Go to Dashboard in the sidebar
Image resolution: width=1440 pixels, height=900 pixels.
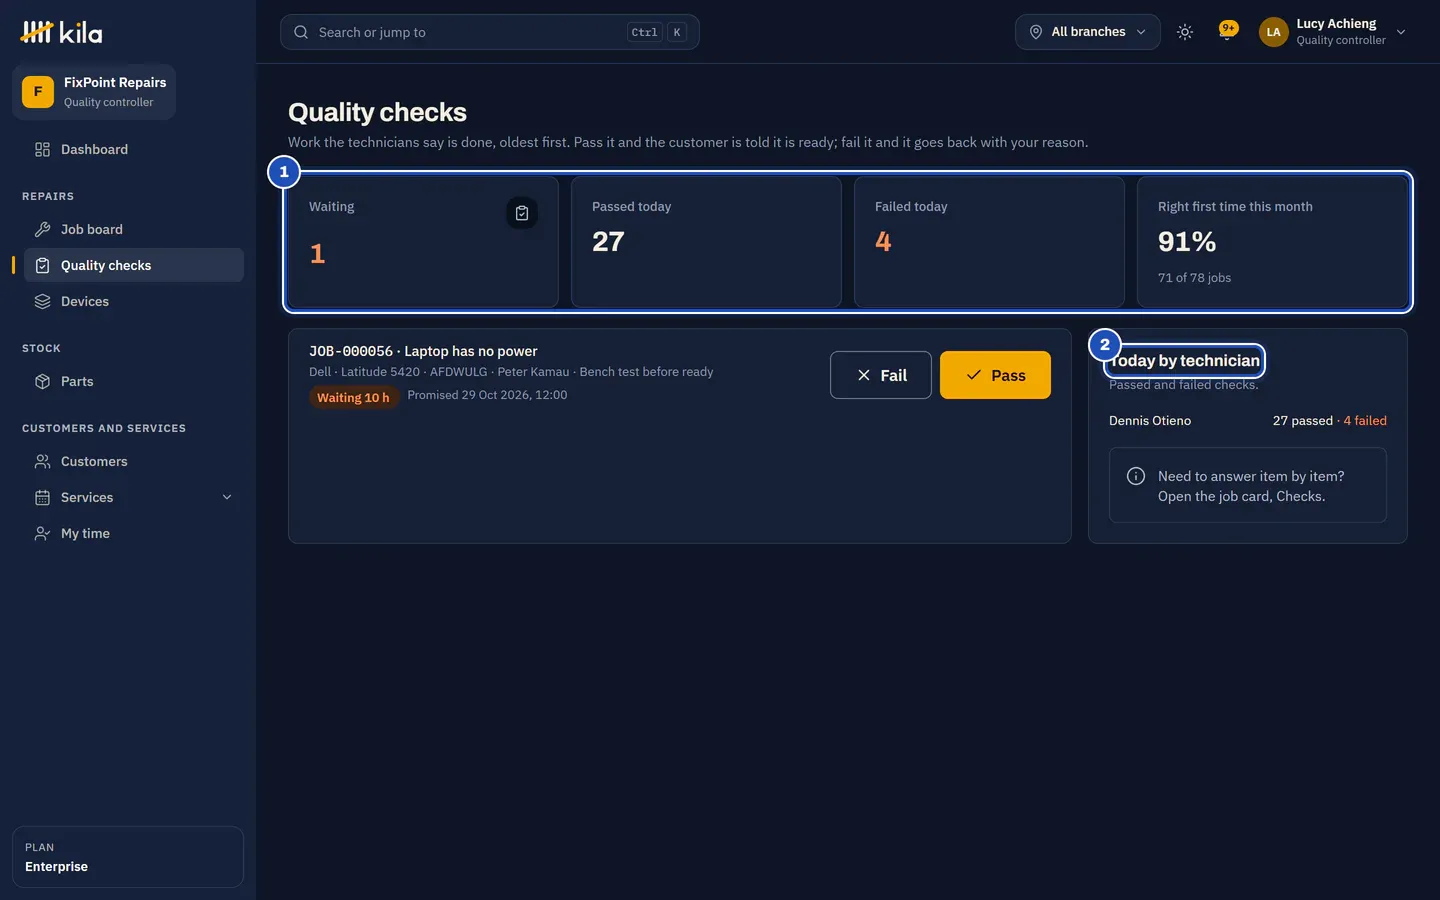point(134,150)
